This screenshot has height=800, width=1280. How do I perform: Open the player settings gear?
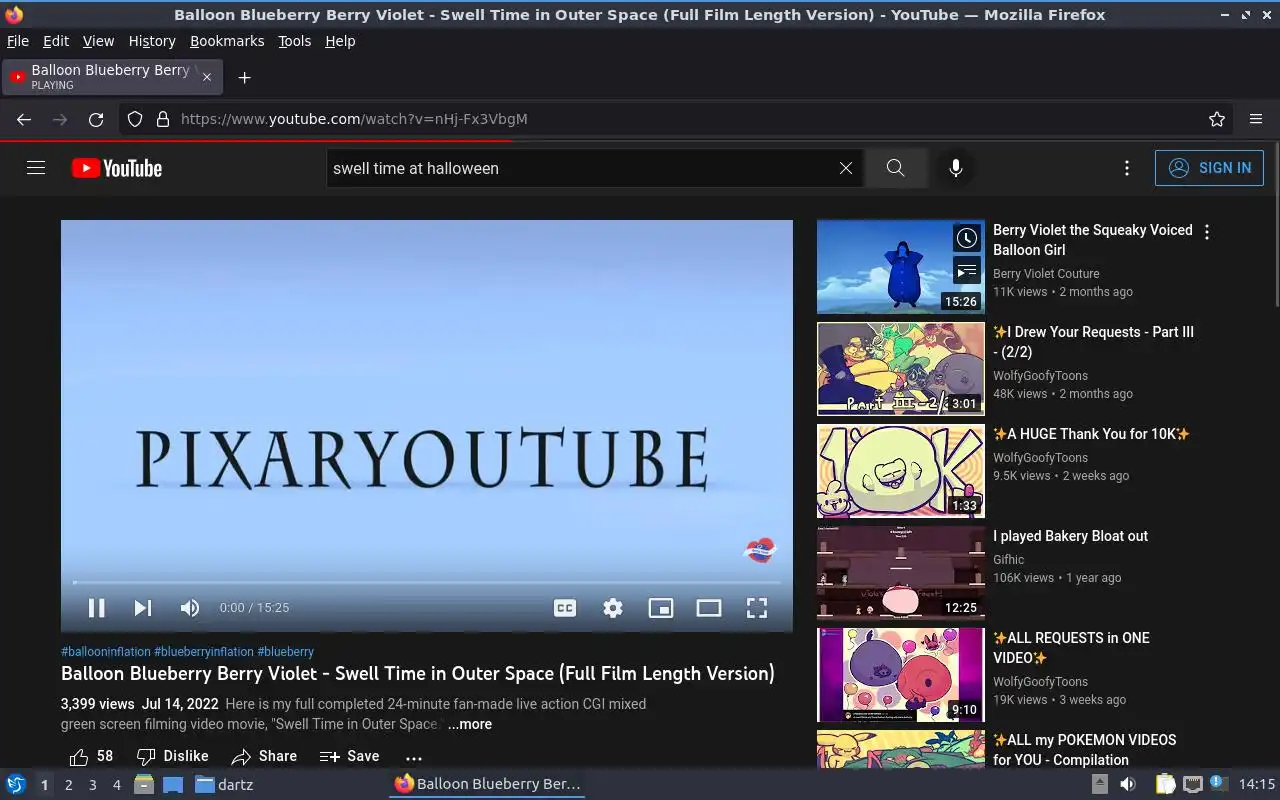click(x=613, y=607)
